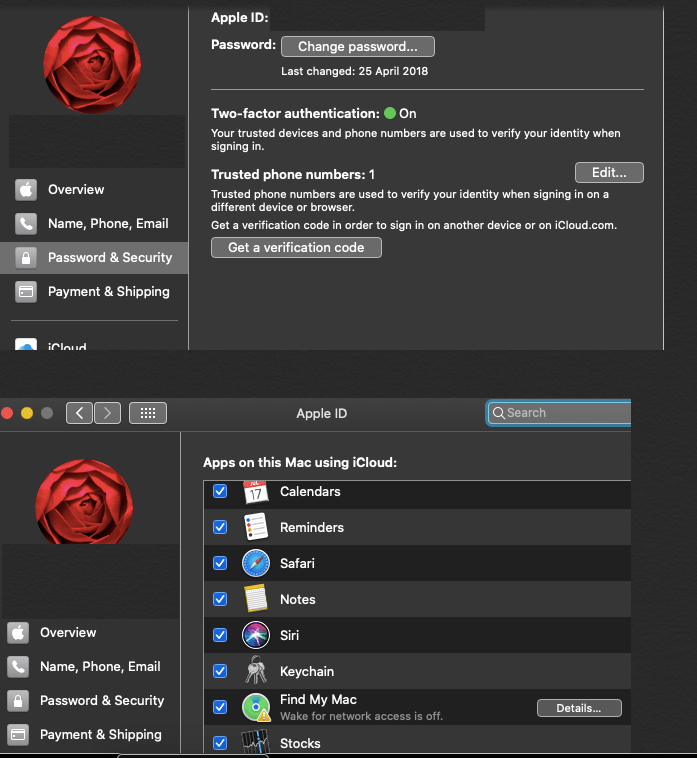Screen dimensions: 697x758
Task: Click the Notes app icon
Action: pos(256,599)
